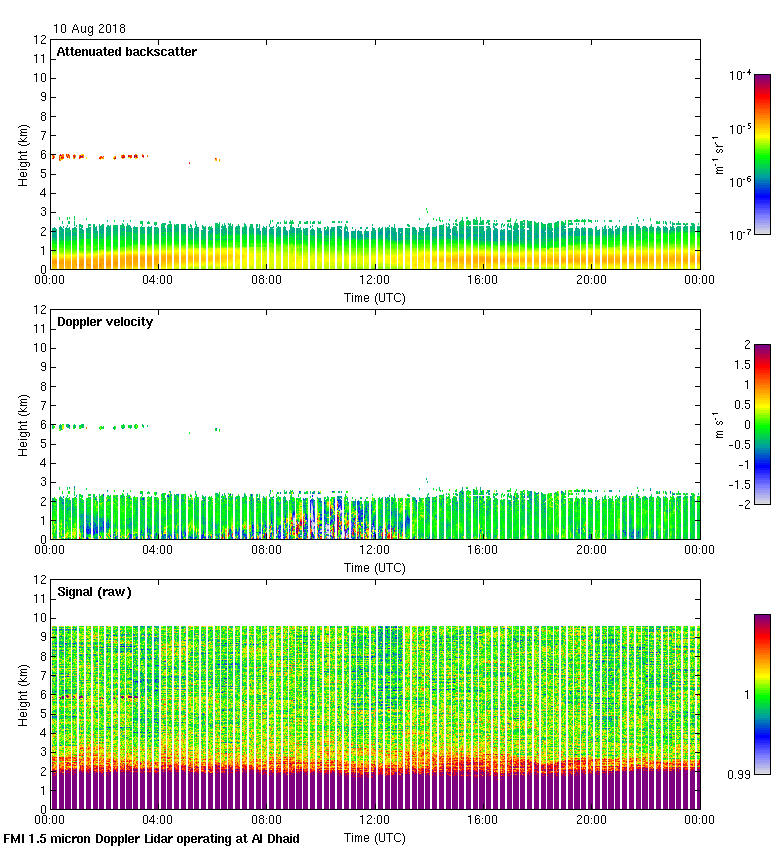Click "Time (UTC)" label under backscatter plot
The height and width of the screenshot is (850, 780).
[376, 298]
